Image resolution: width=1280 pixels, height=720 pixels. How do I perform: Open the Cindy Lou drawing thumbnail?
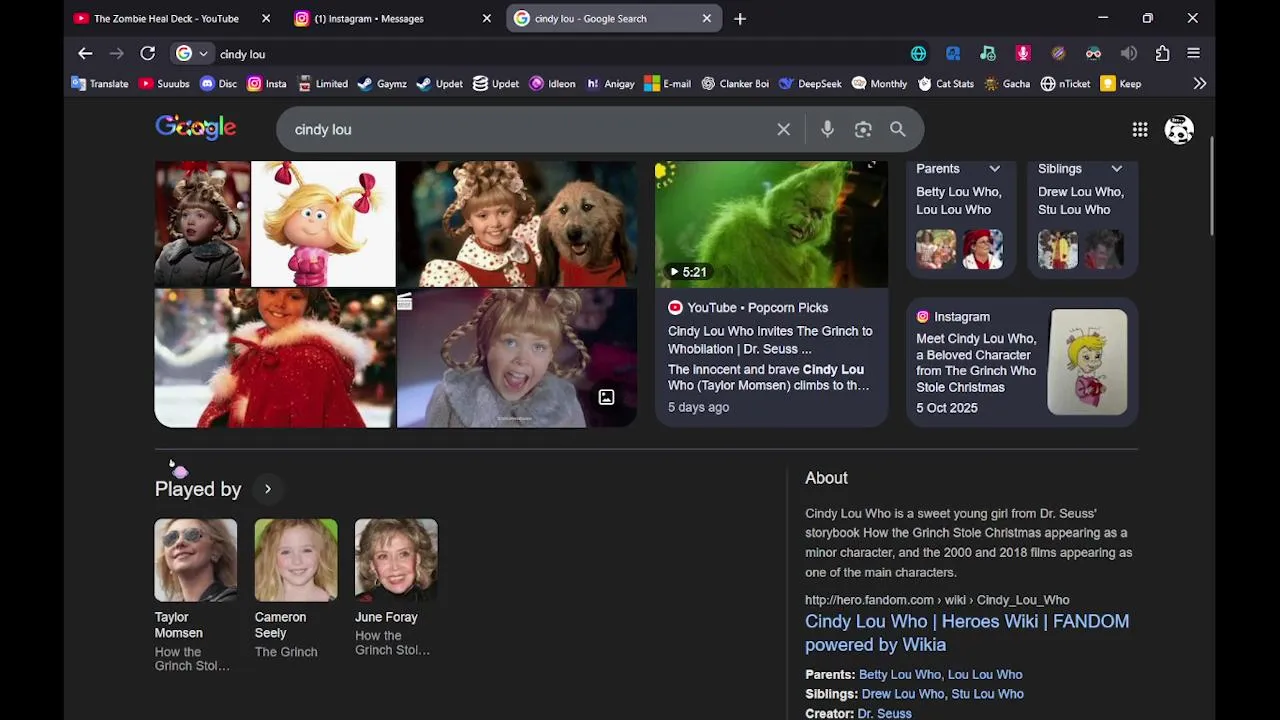click(1087, 362)
